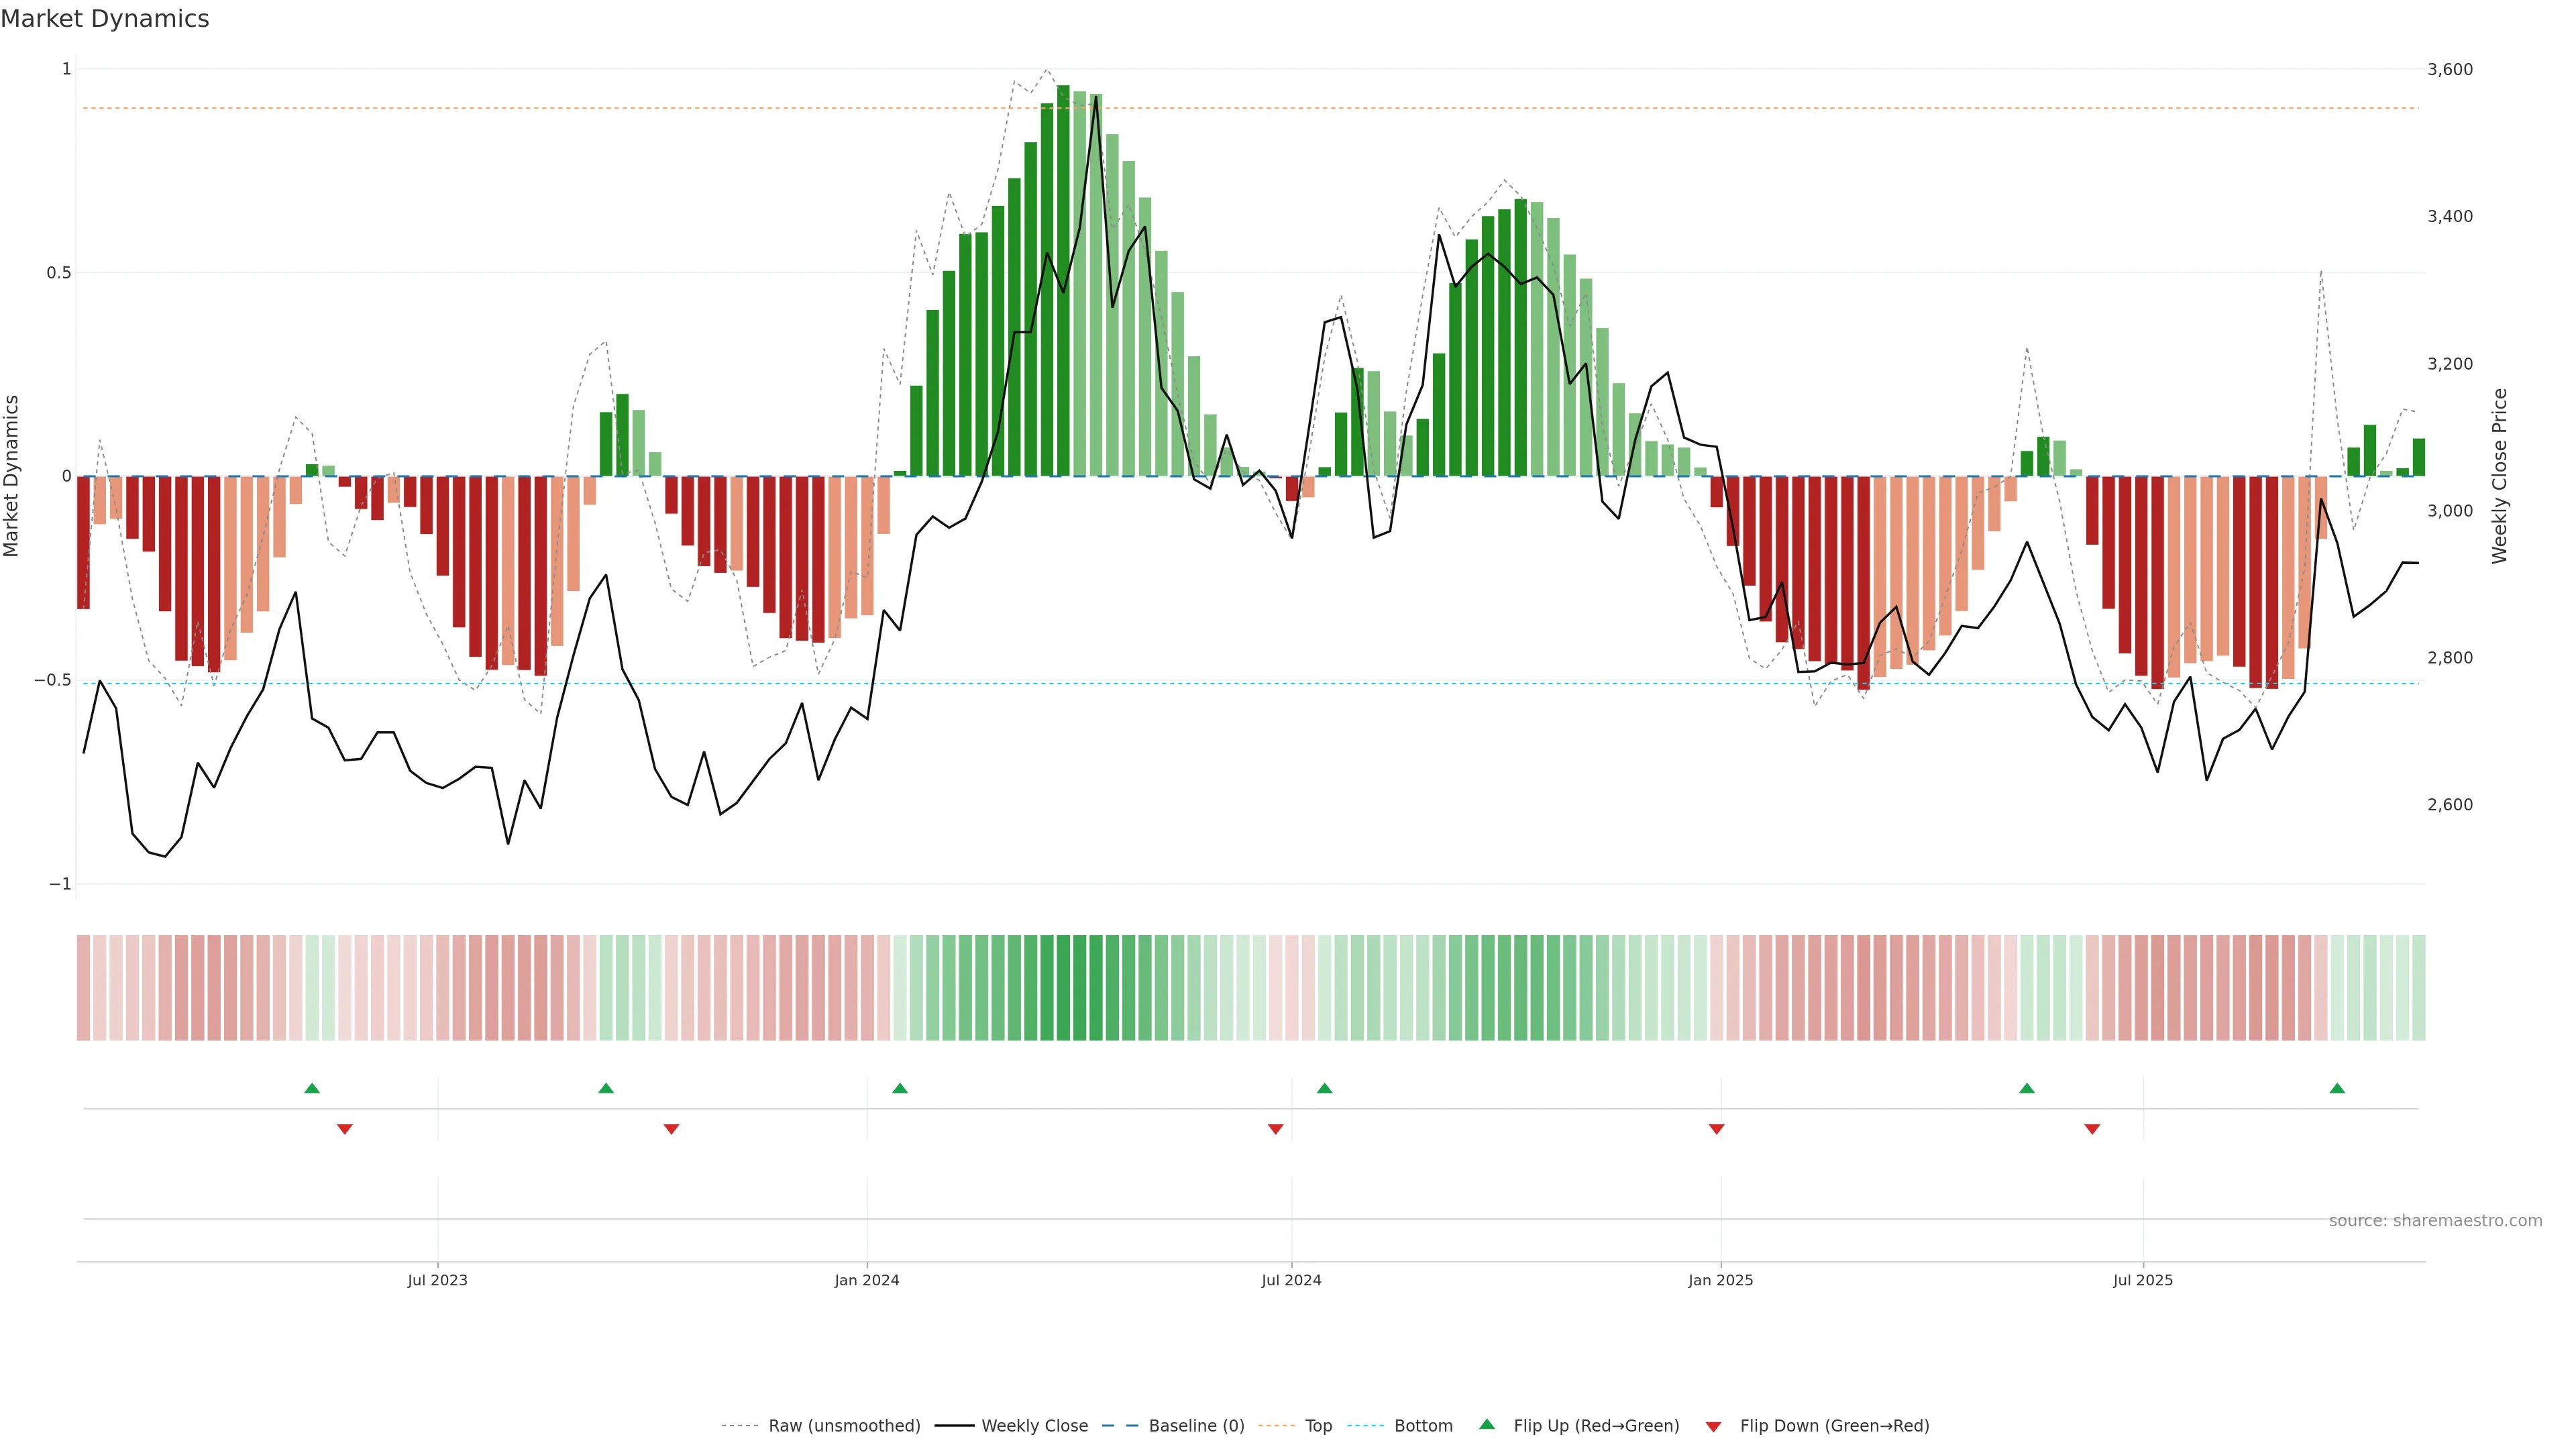Image resolution: width=2576 pixels, height=1449 pixels.
Task: Click the green flip-up marker just after Jan 2024
Action: [900, 1088]
